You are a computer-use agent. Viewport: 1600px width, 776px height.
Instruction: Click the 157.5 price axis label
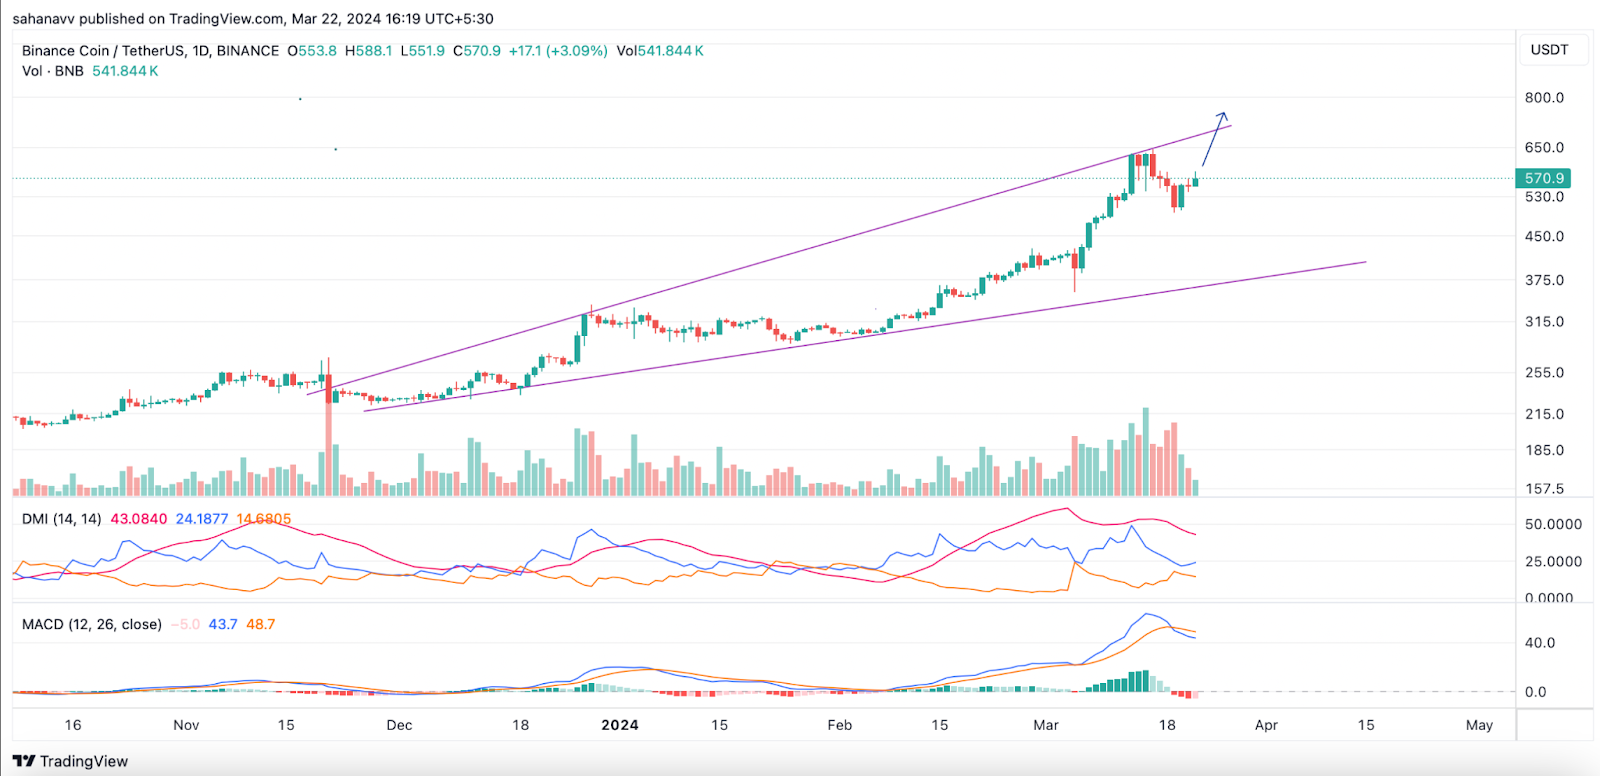pos(1544,488)
